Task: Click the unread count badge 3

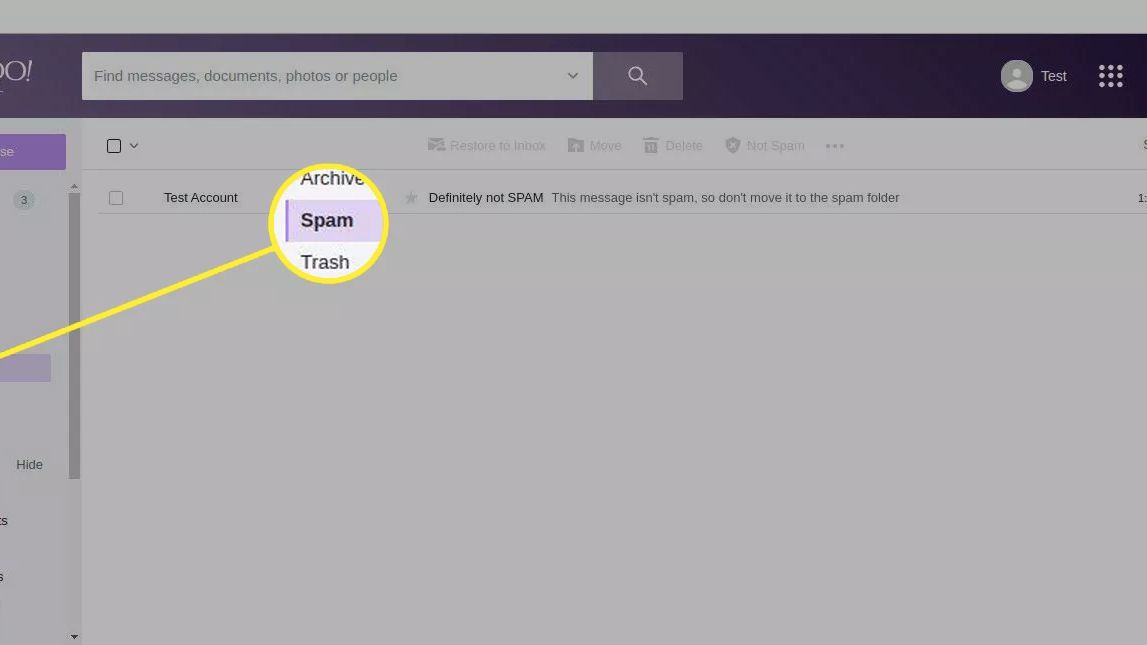Action: [23, 200]
